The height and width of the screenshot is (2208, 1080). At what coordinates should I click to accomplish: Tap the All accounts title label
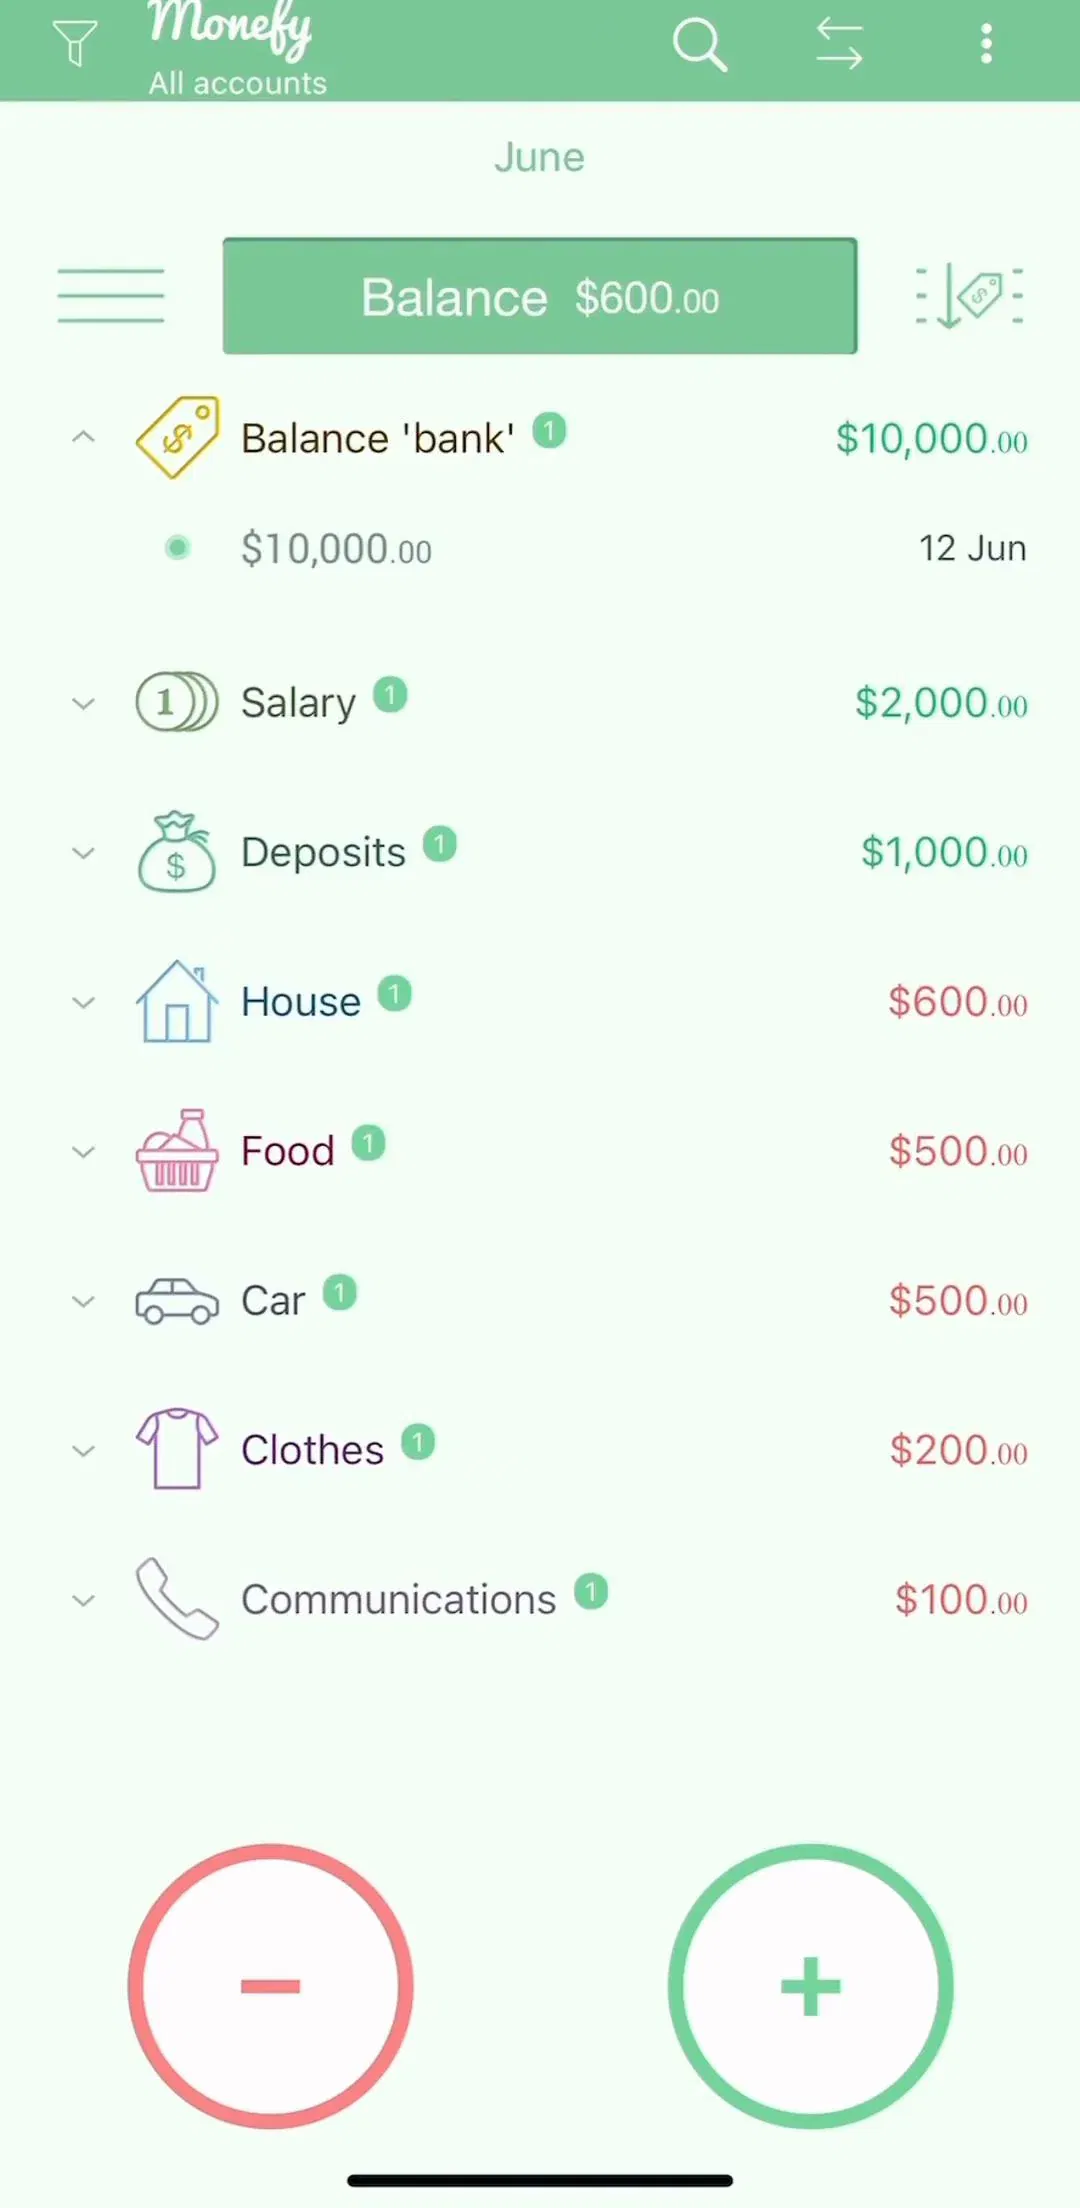(238, 83)
